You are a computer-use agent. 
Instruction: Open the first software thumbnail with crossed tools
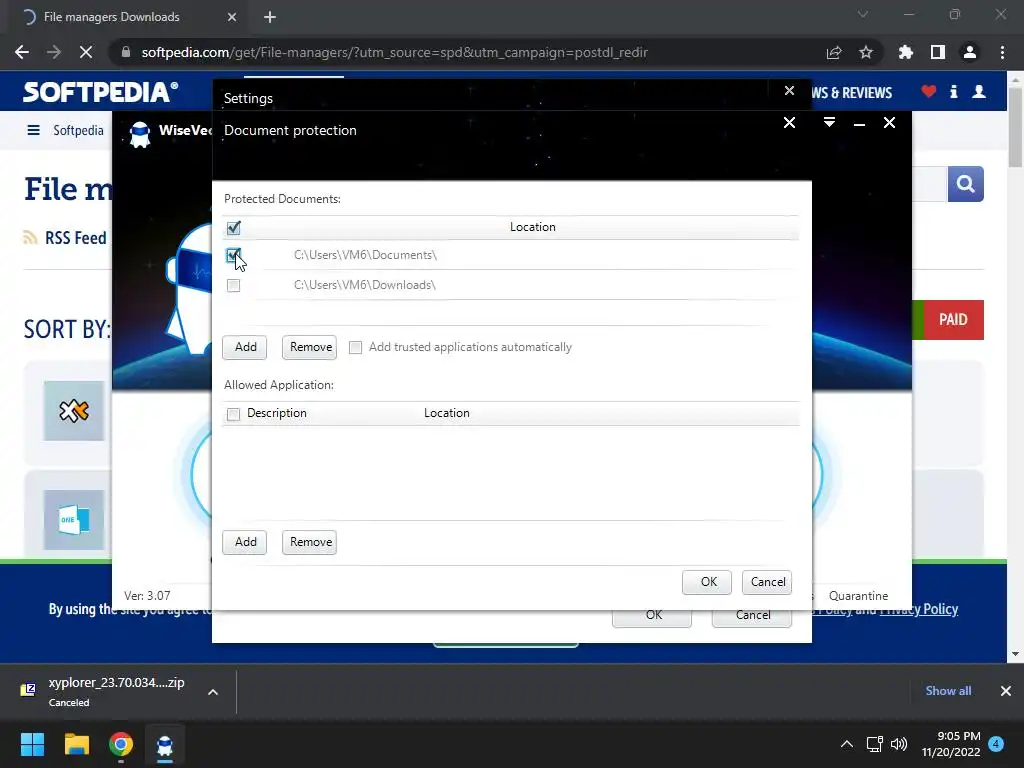tap(74, 411)
